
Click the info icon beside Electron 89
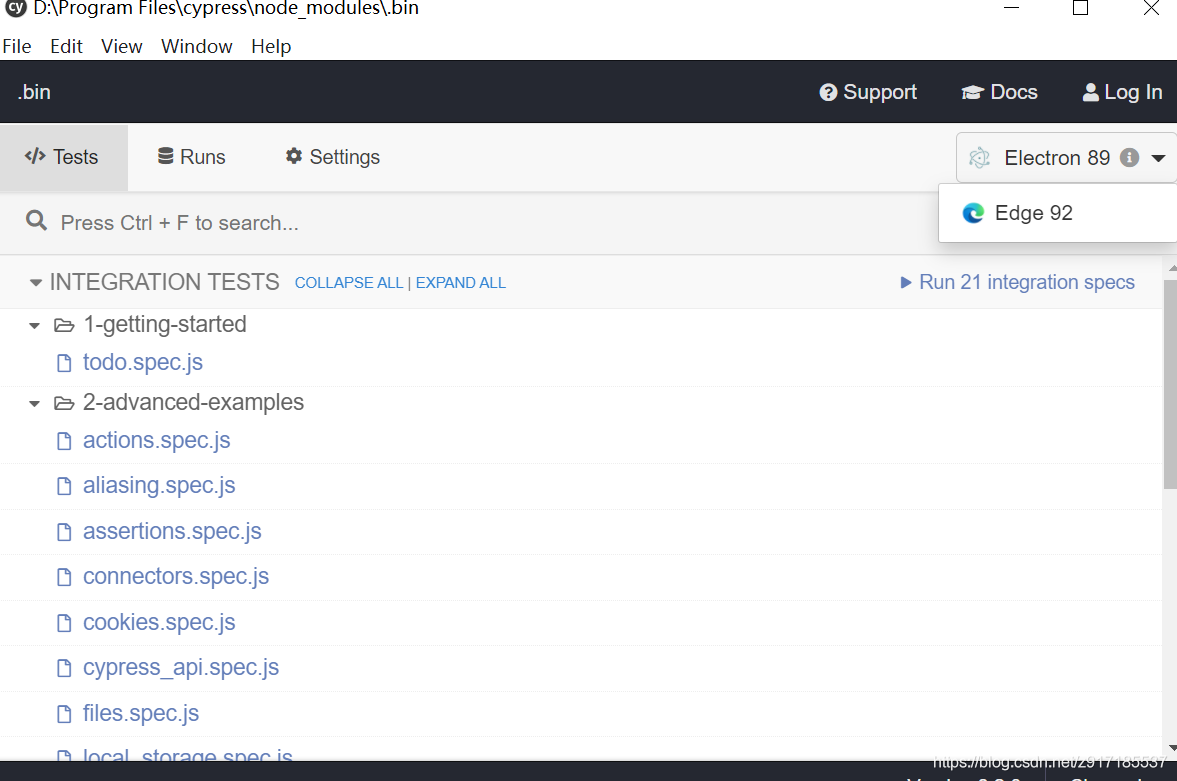[1129, 158]
